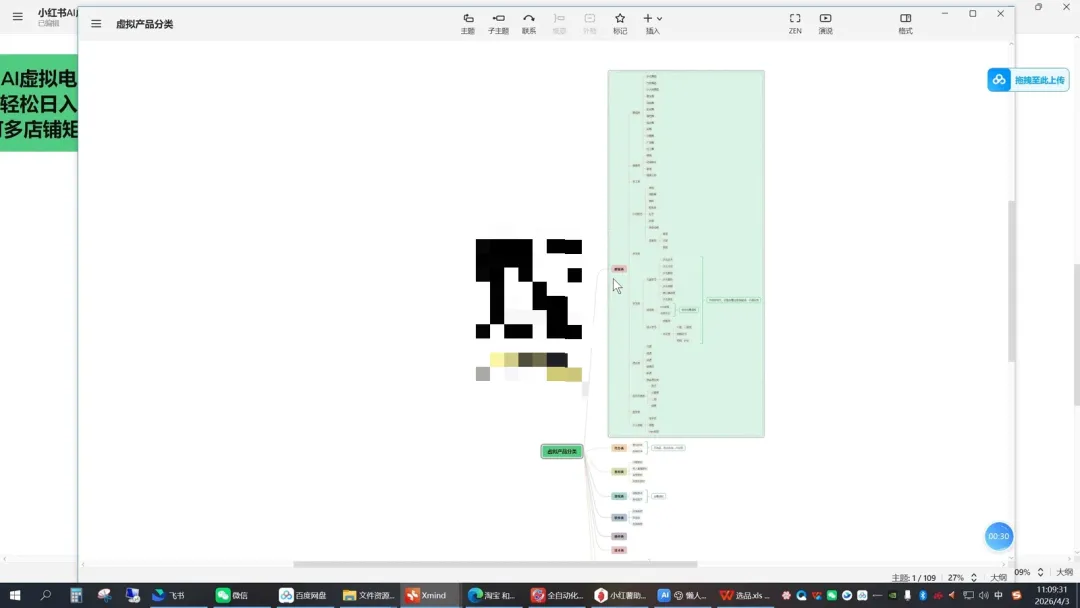
Task: Open the Edge 淘宝 window on taskbar
Action: point(492,595)
